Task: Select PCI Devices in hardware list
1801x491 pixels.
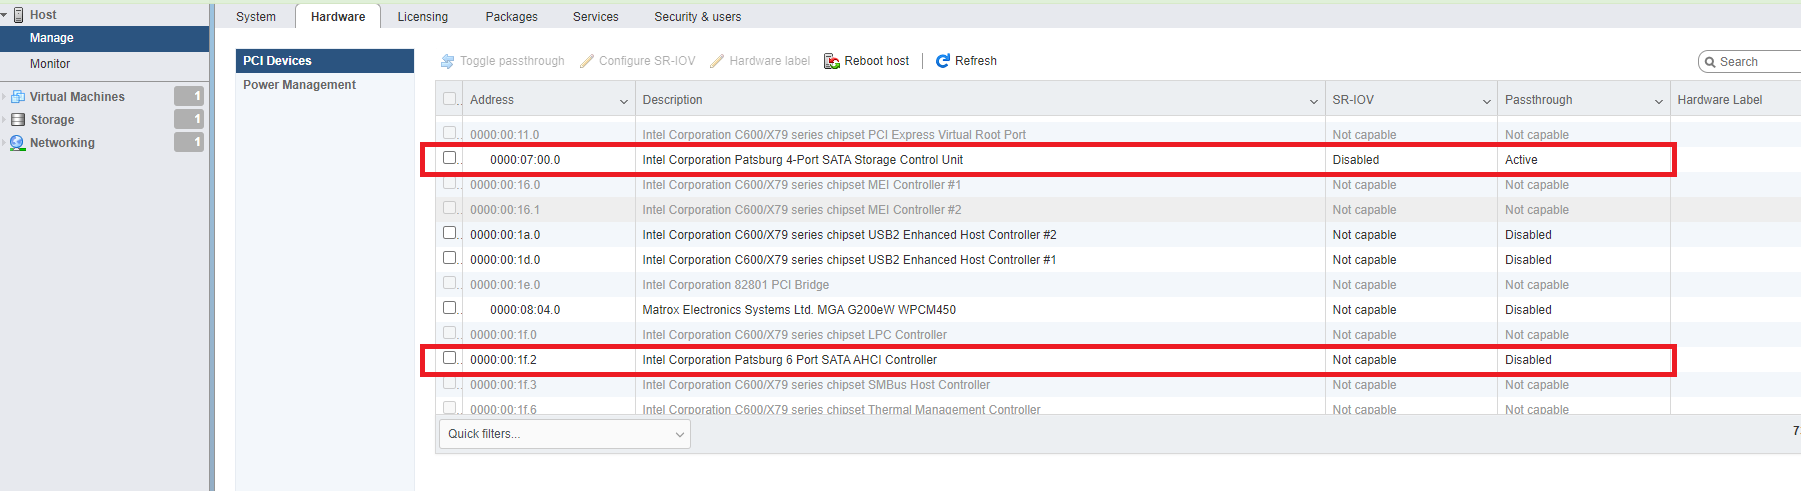Action: pos(325,61)
